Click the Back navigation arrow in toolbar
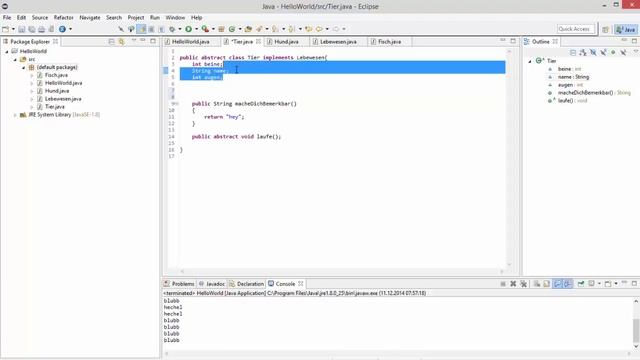The image size is (640, 360). (x=319, y=29)
